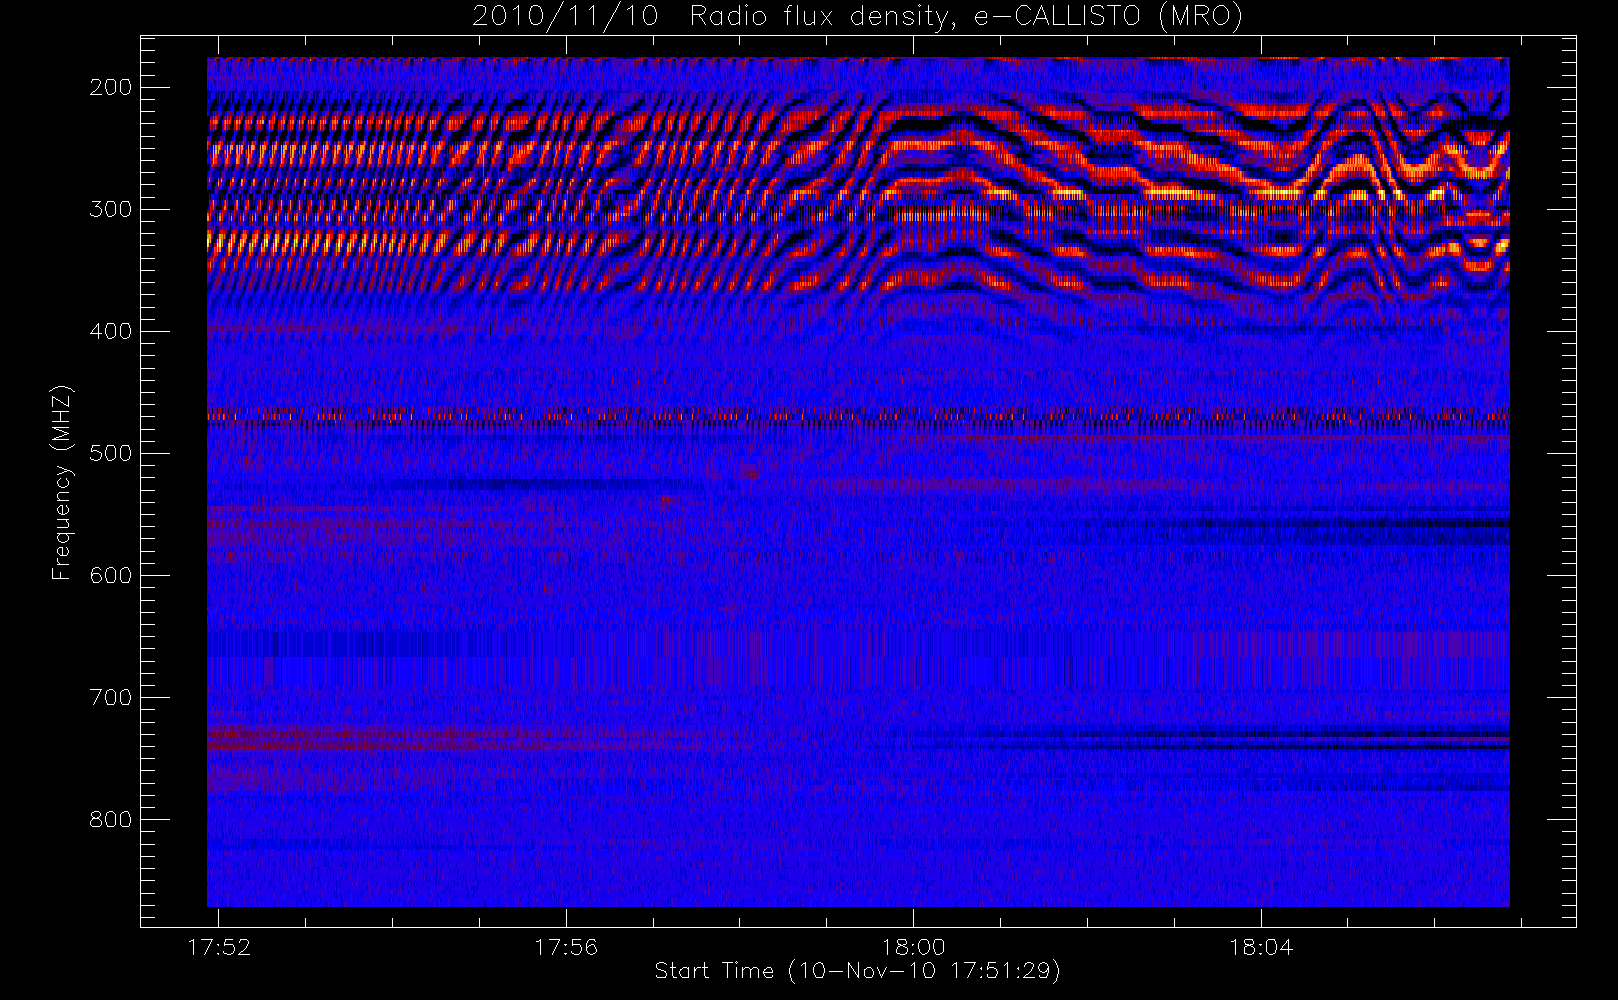Click the 300 frequency tick label
The height and width of the screenshot is (1000, 1618).
click(110, 209)
